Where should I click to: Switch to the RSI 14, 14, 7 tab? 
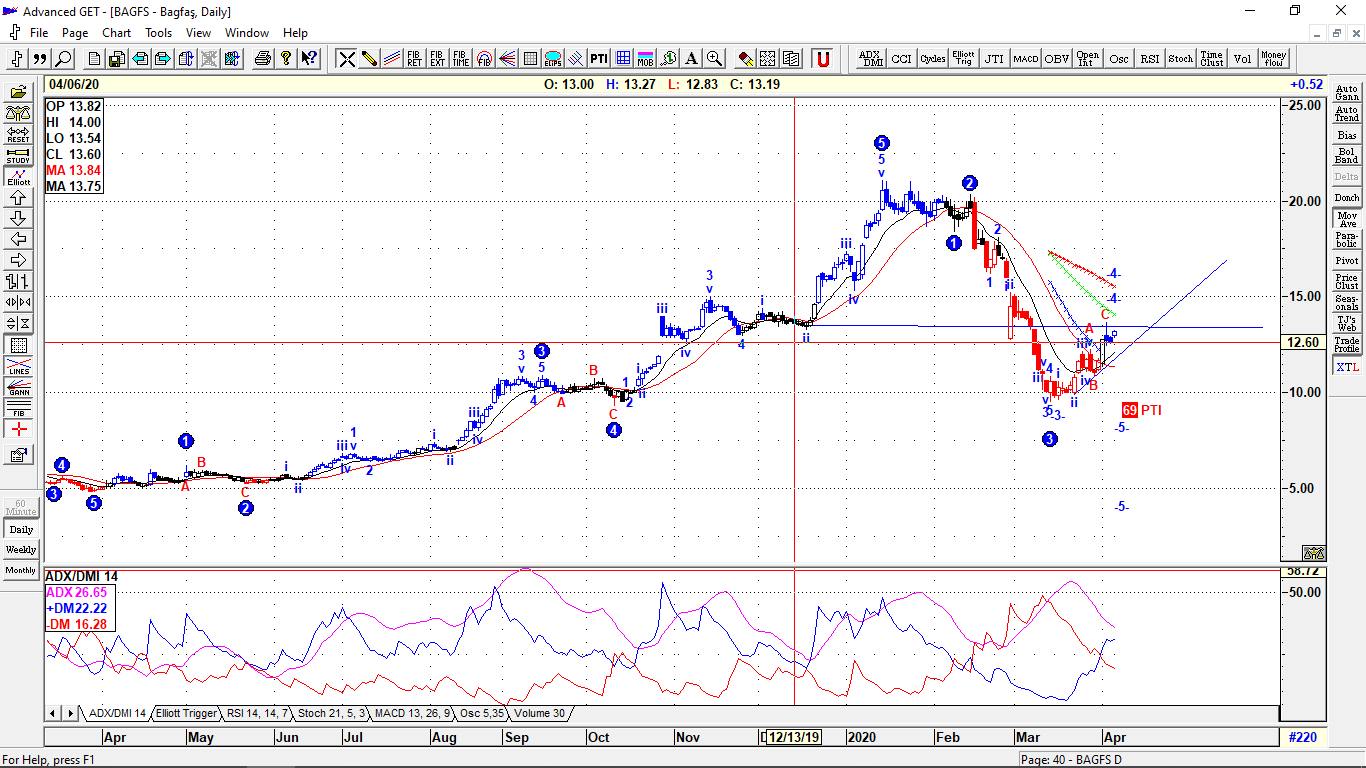pyautogui.click(x=257, y=713)
